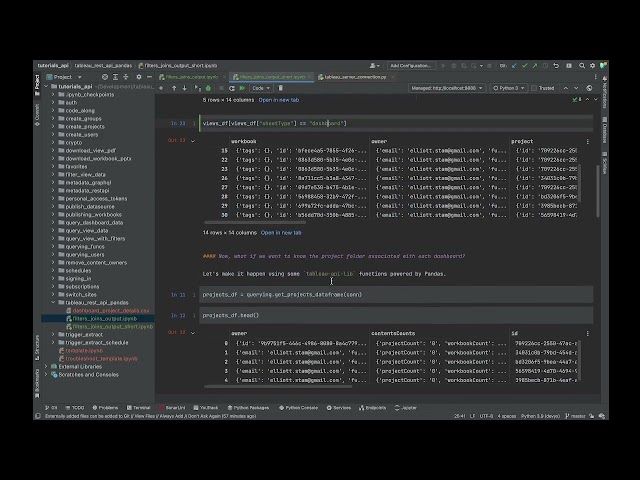Run all notebook cells

click(242, 88)
